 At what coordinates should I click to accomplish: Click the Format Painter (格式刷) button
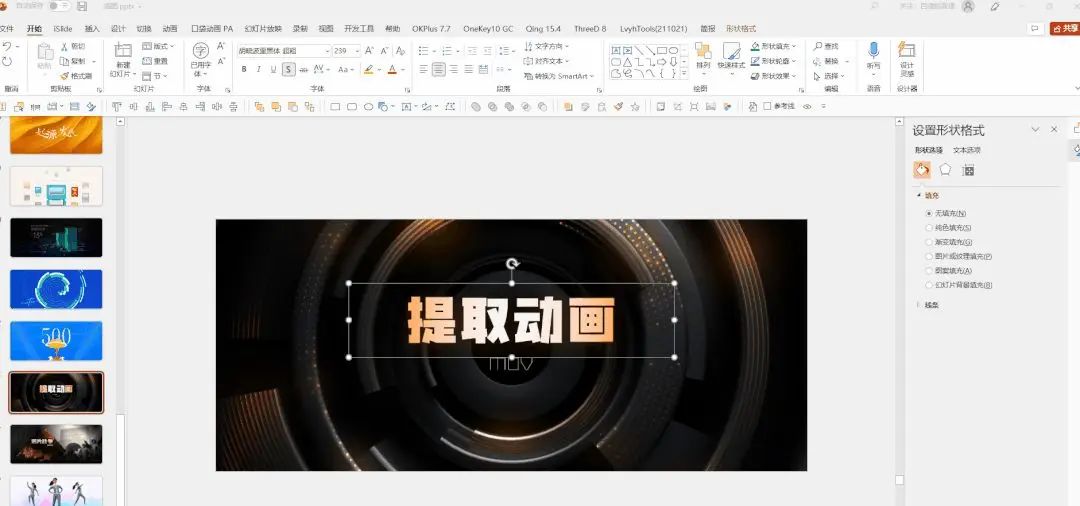[x=76, y=76]
